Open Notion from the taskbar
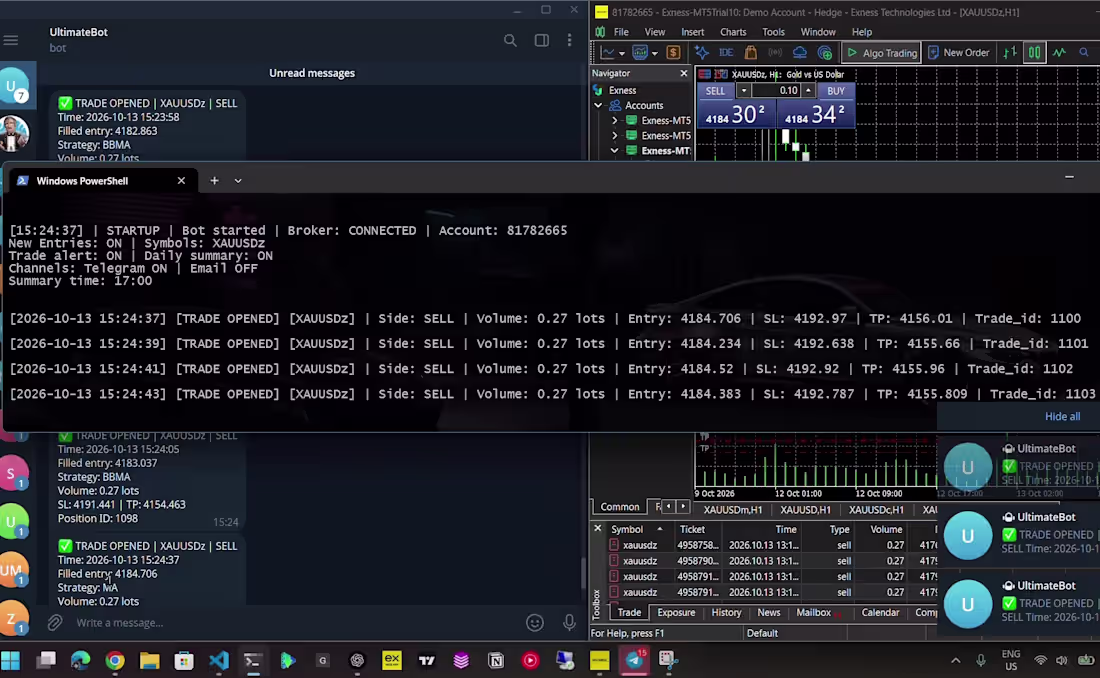Screen dimensions: 1100x678 (x=496, y=660)
